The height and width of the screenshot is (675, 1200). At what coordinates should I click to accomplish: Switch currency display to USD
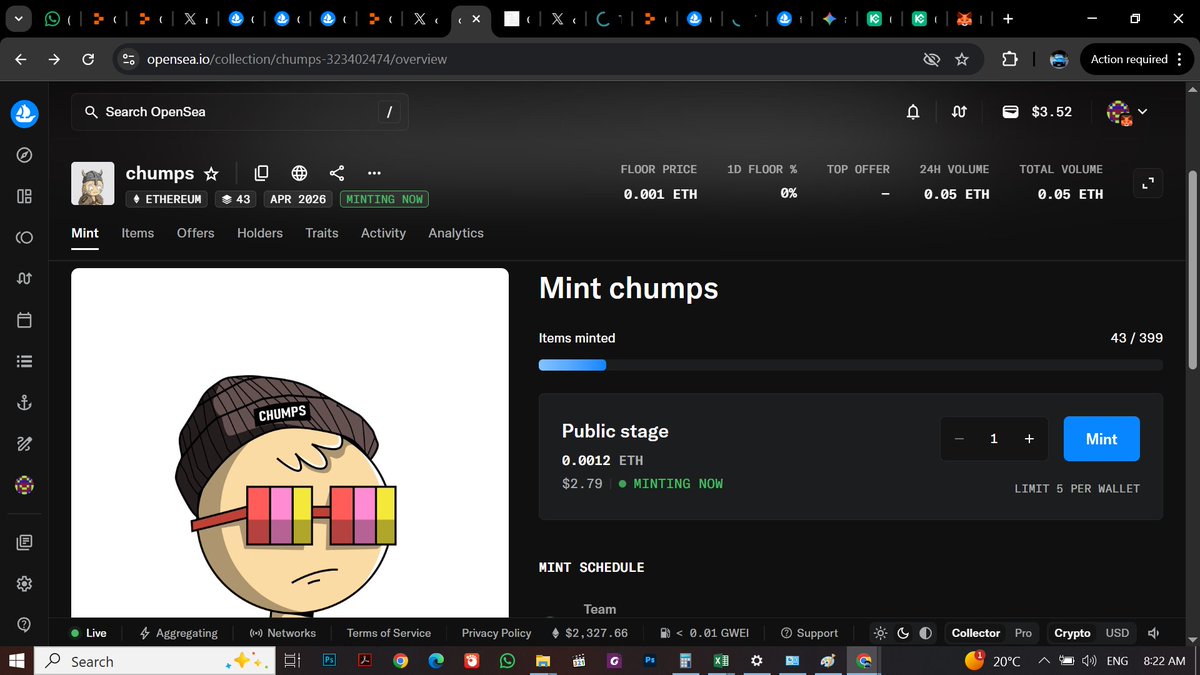(x=1117, y=632)
